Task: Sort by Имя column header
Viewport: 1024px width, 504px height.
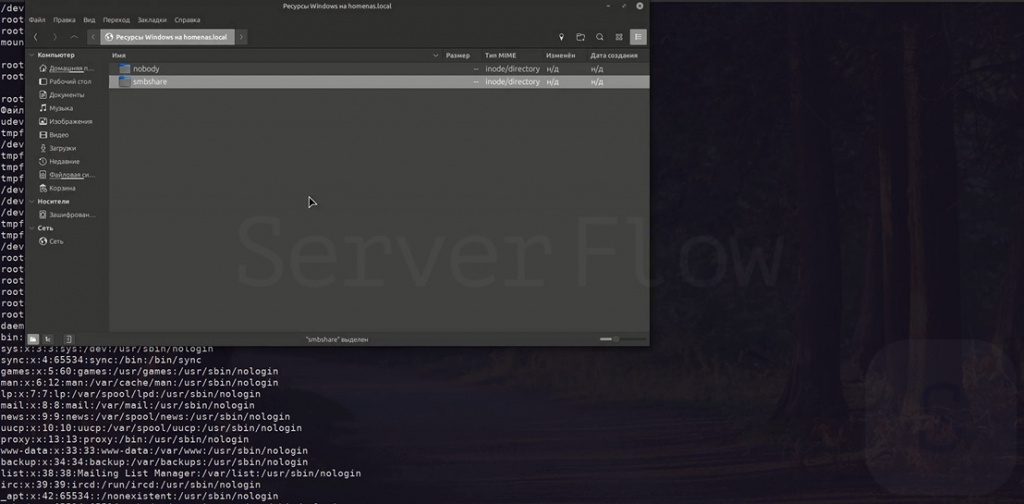Action: click(119, 55)
